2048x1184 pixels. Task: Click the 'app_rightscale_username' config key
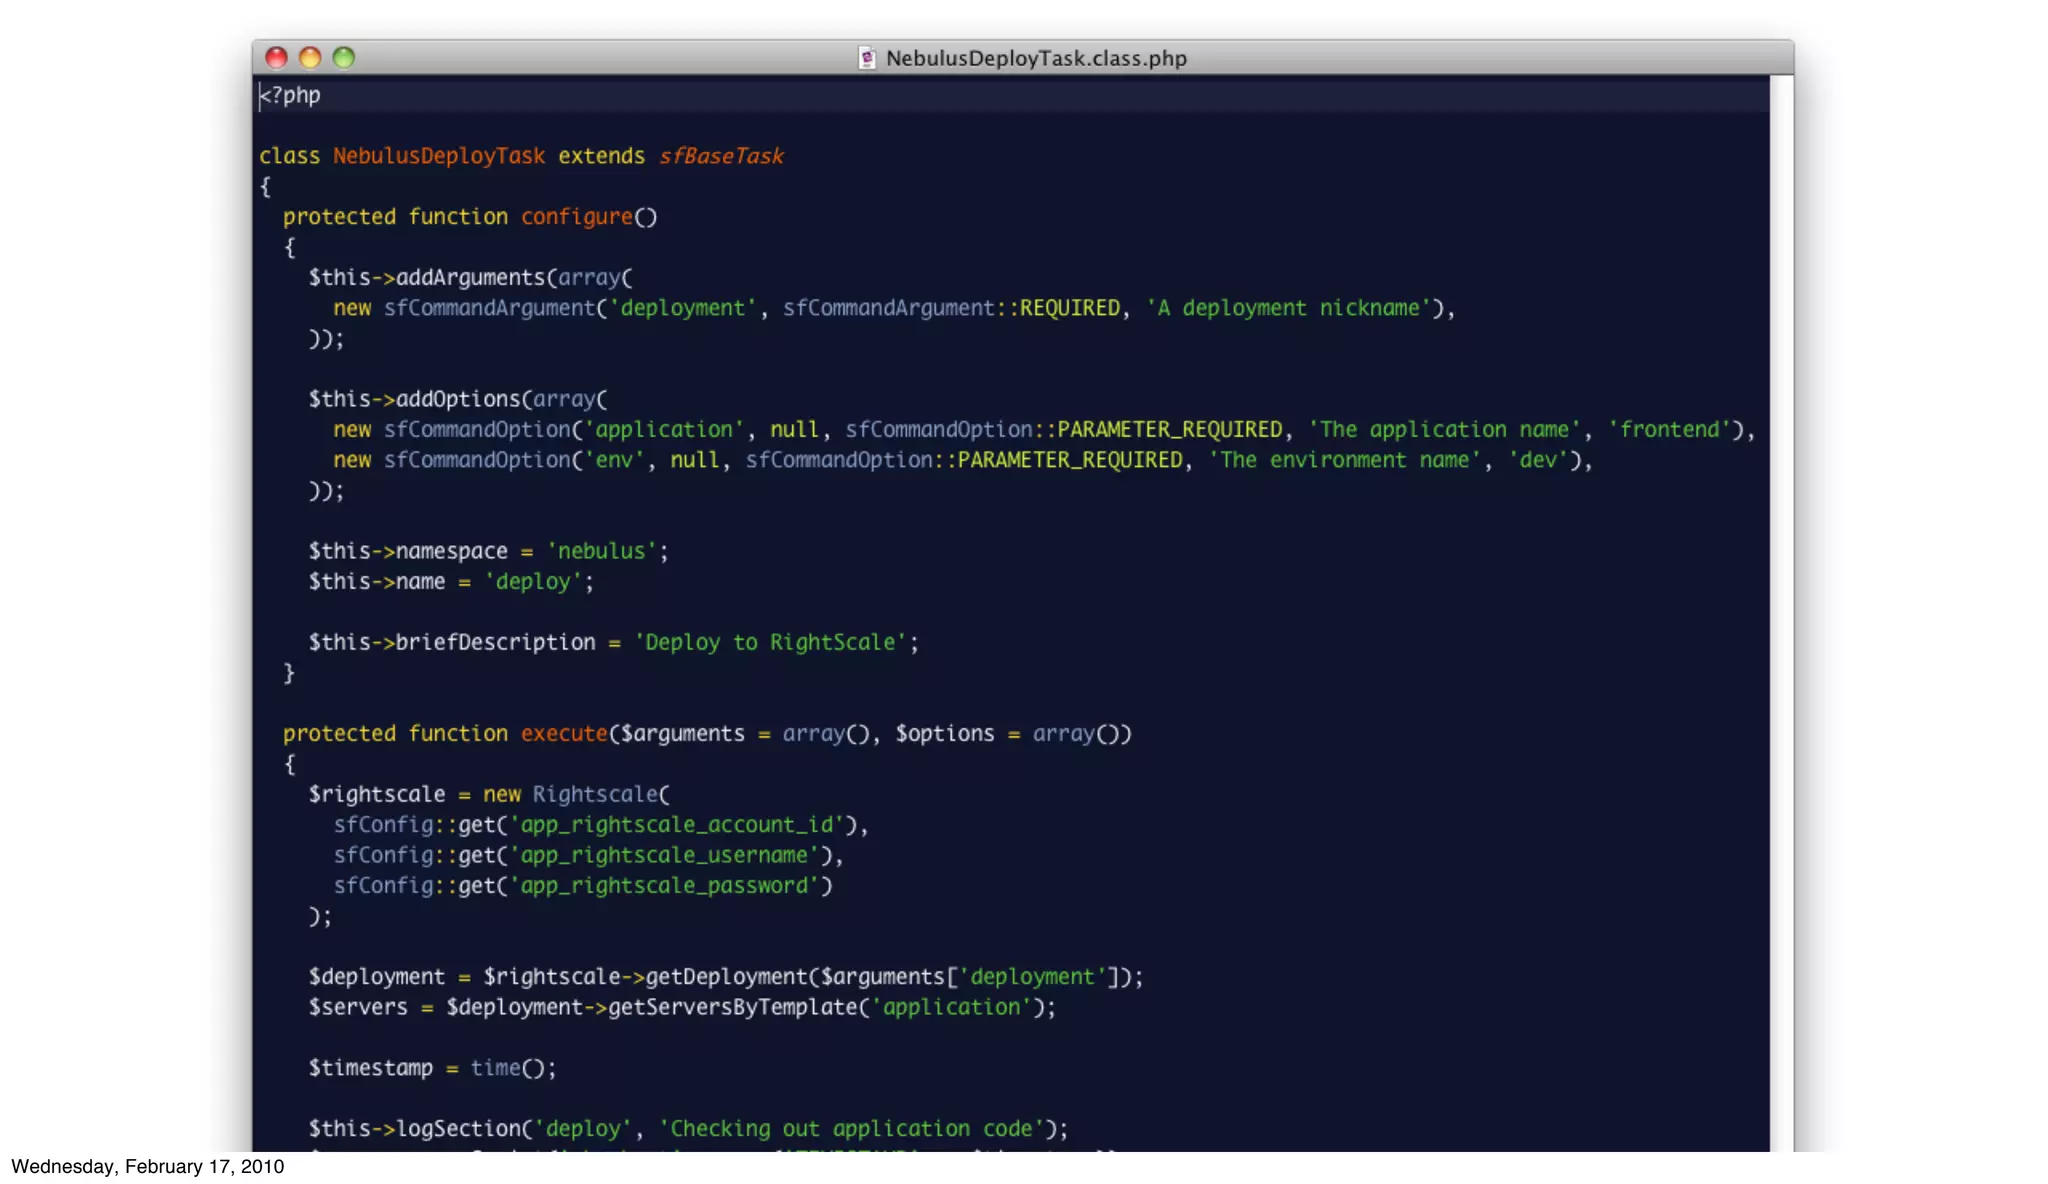tap(664, 855)
